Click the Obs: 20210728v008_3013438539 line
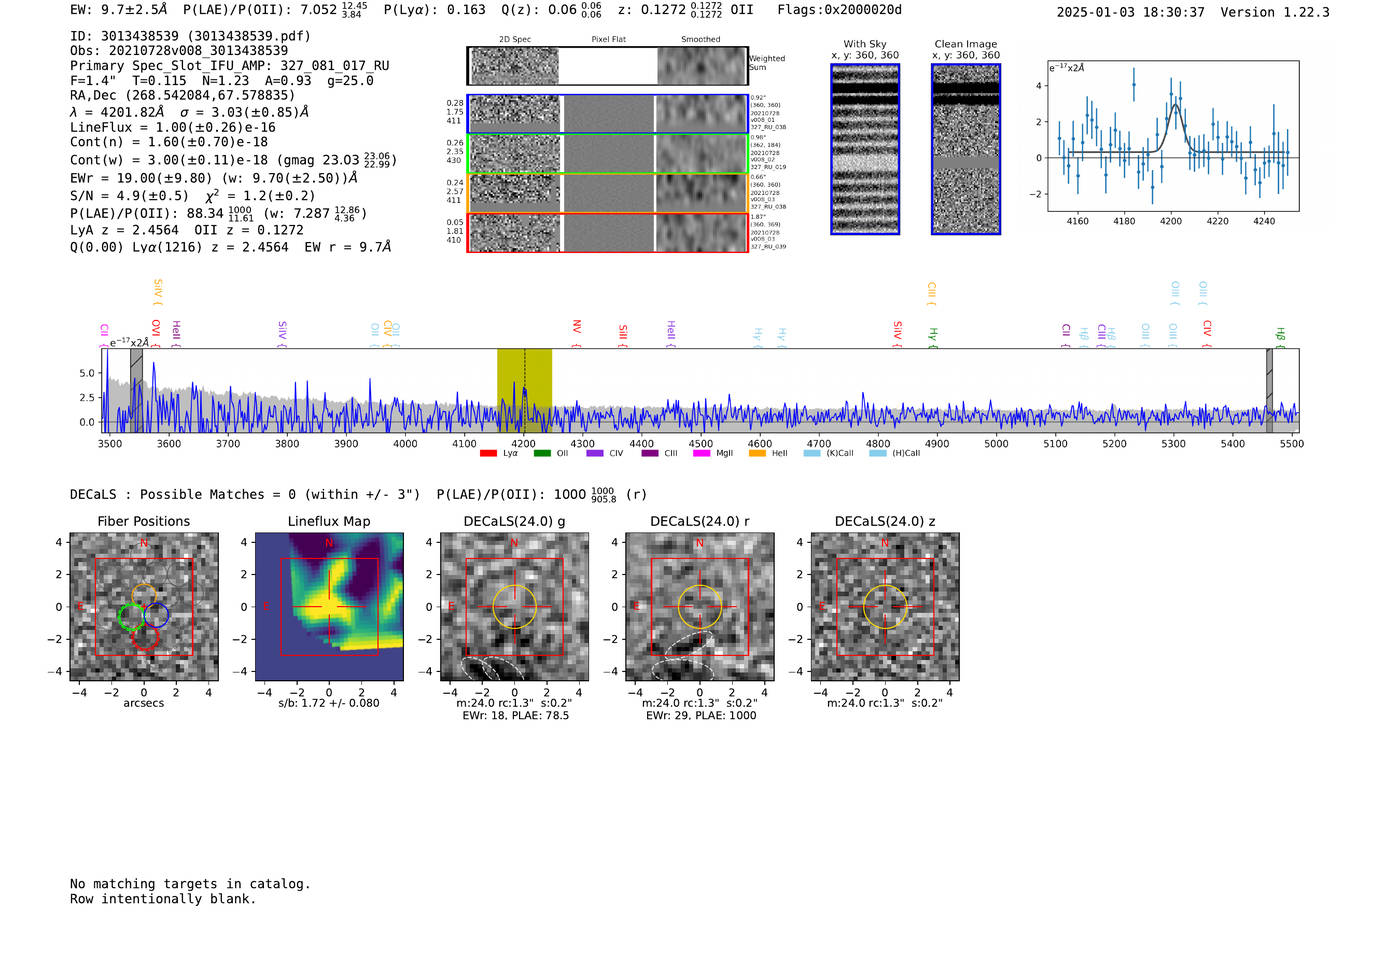 179,51
